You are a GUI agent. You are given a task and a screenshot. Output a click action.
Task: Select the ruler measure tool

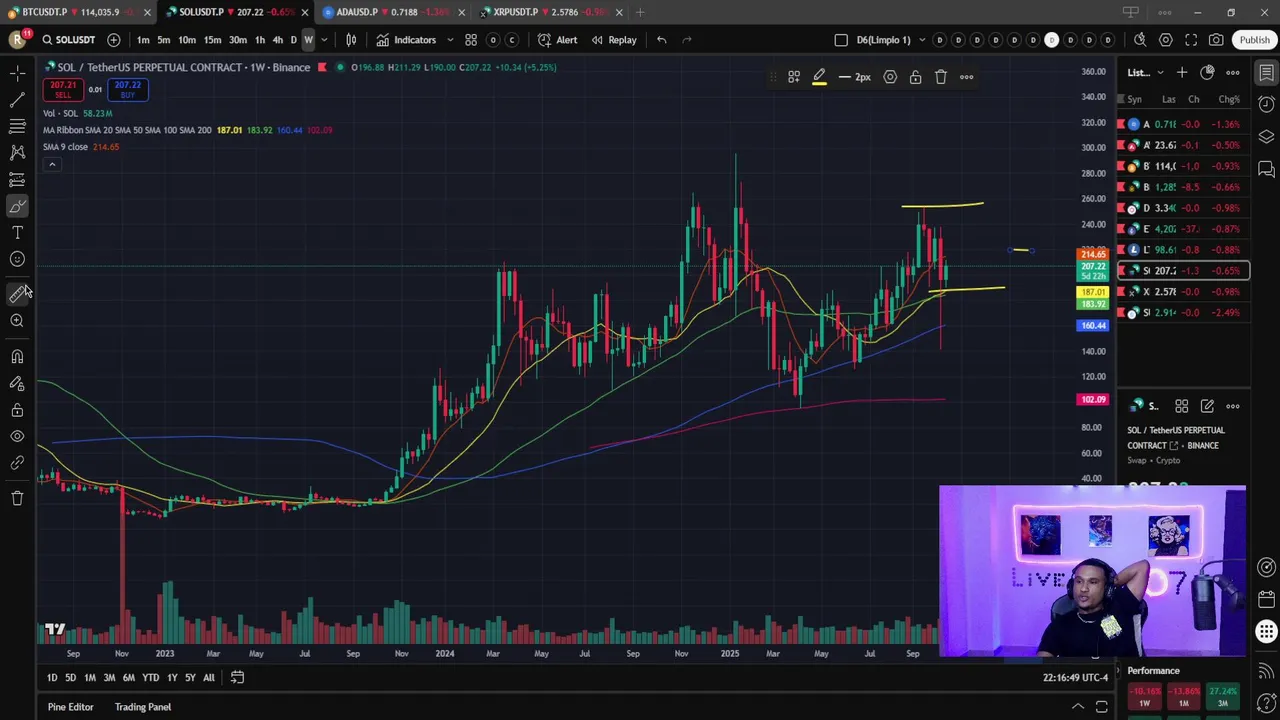tap(17, 294)
